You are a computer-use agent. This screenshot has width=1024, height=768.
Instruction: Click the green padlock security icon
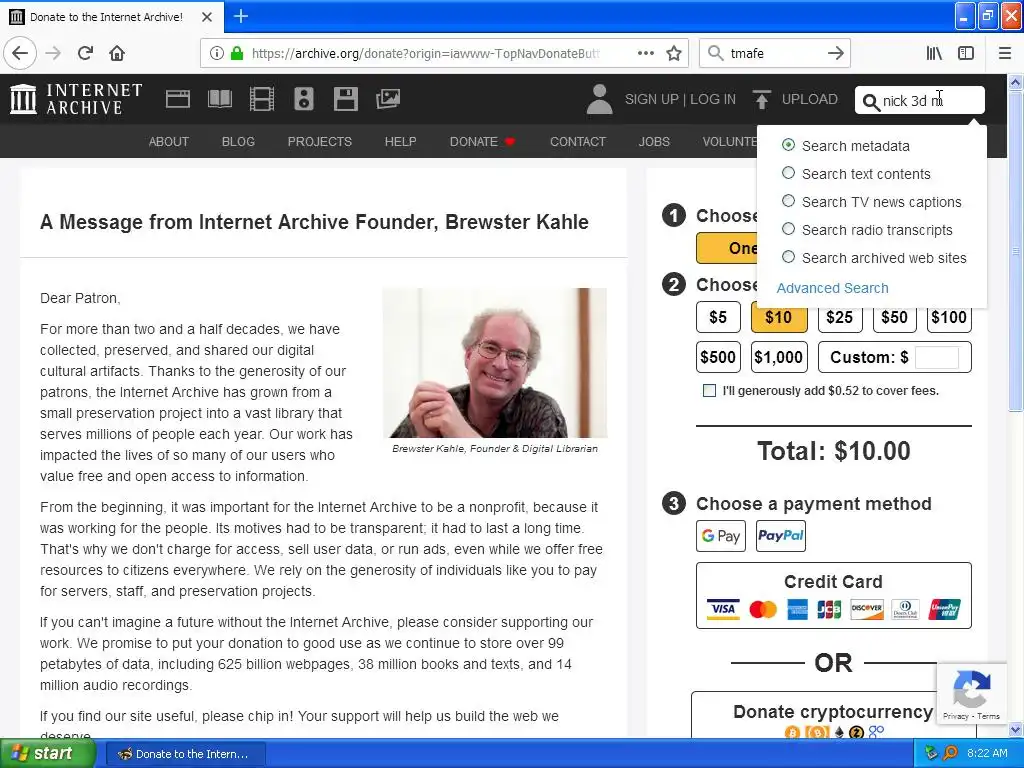[x=237, y=53]
